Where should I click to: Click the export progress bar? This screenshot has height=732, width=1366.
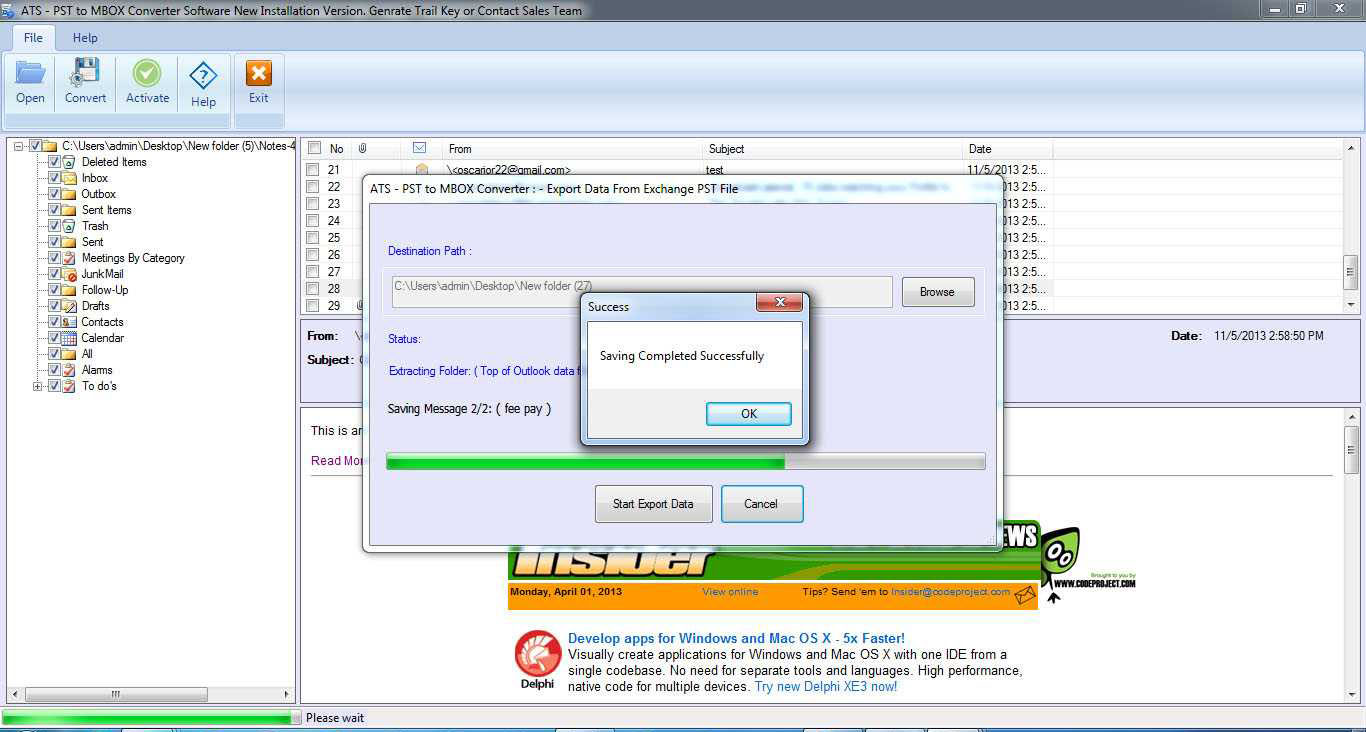click(686, 461)
